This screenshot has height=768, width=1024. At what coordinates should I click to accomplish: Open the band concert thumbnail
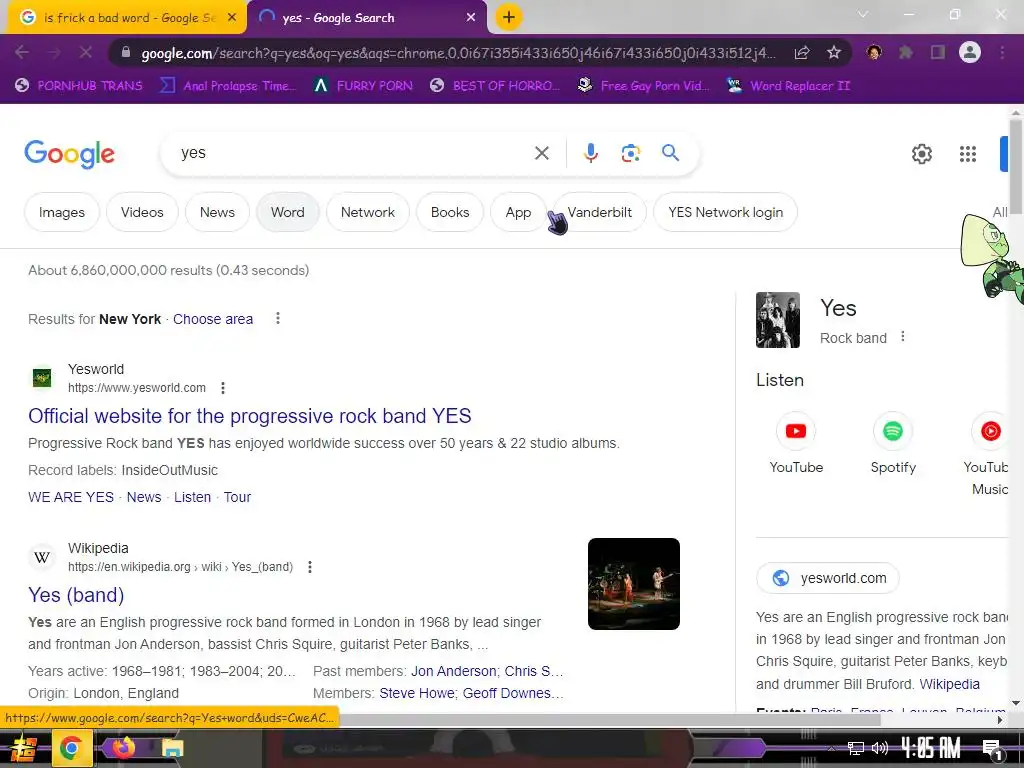pos(633,584)
